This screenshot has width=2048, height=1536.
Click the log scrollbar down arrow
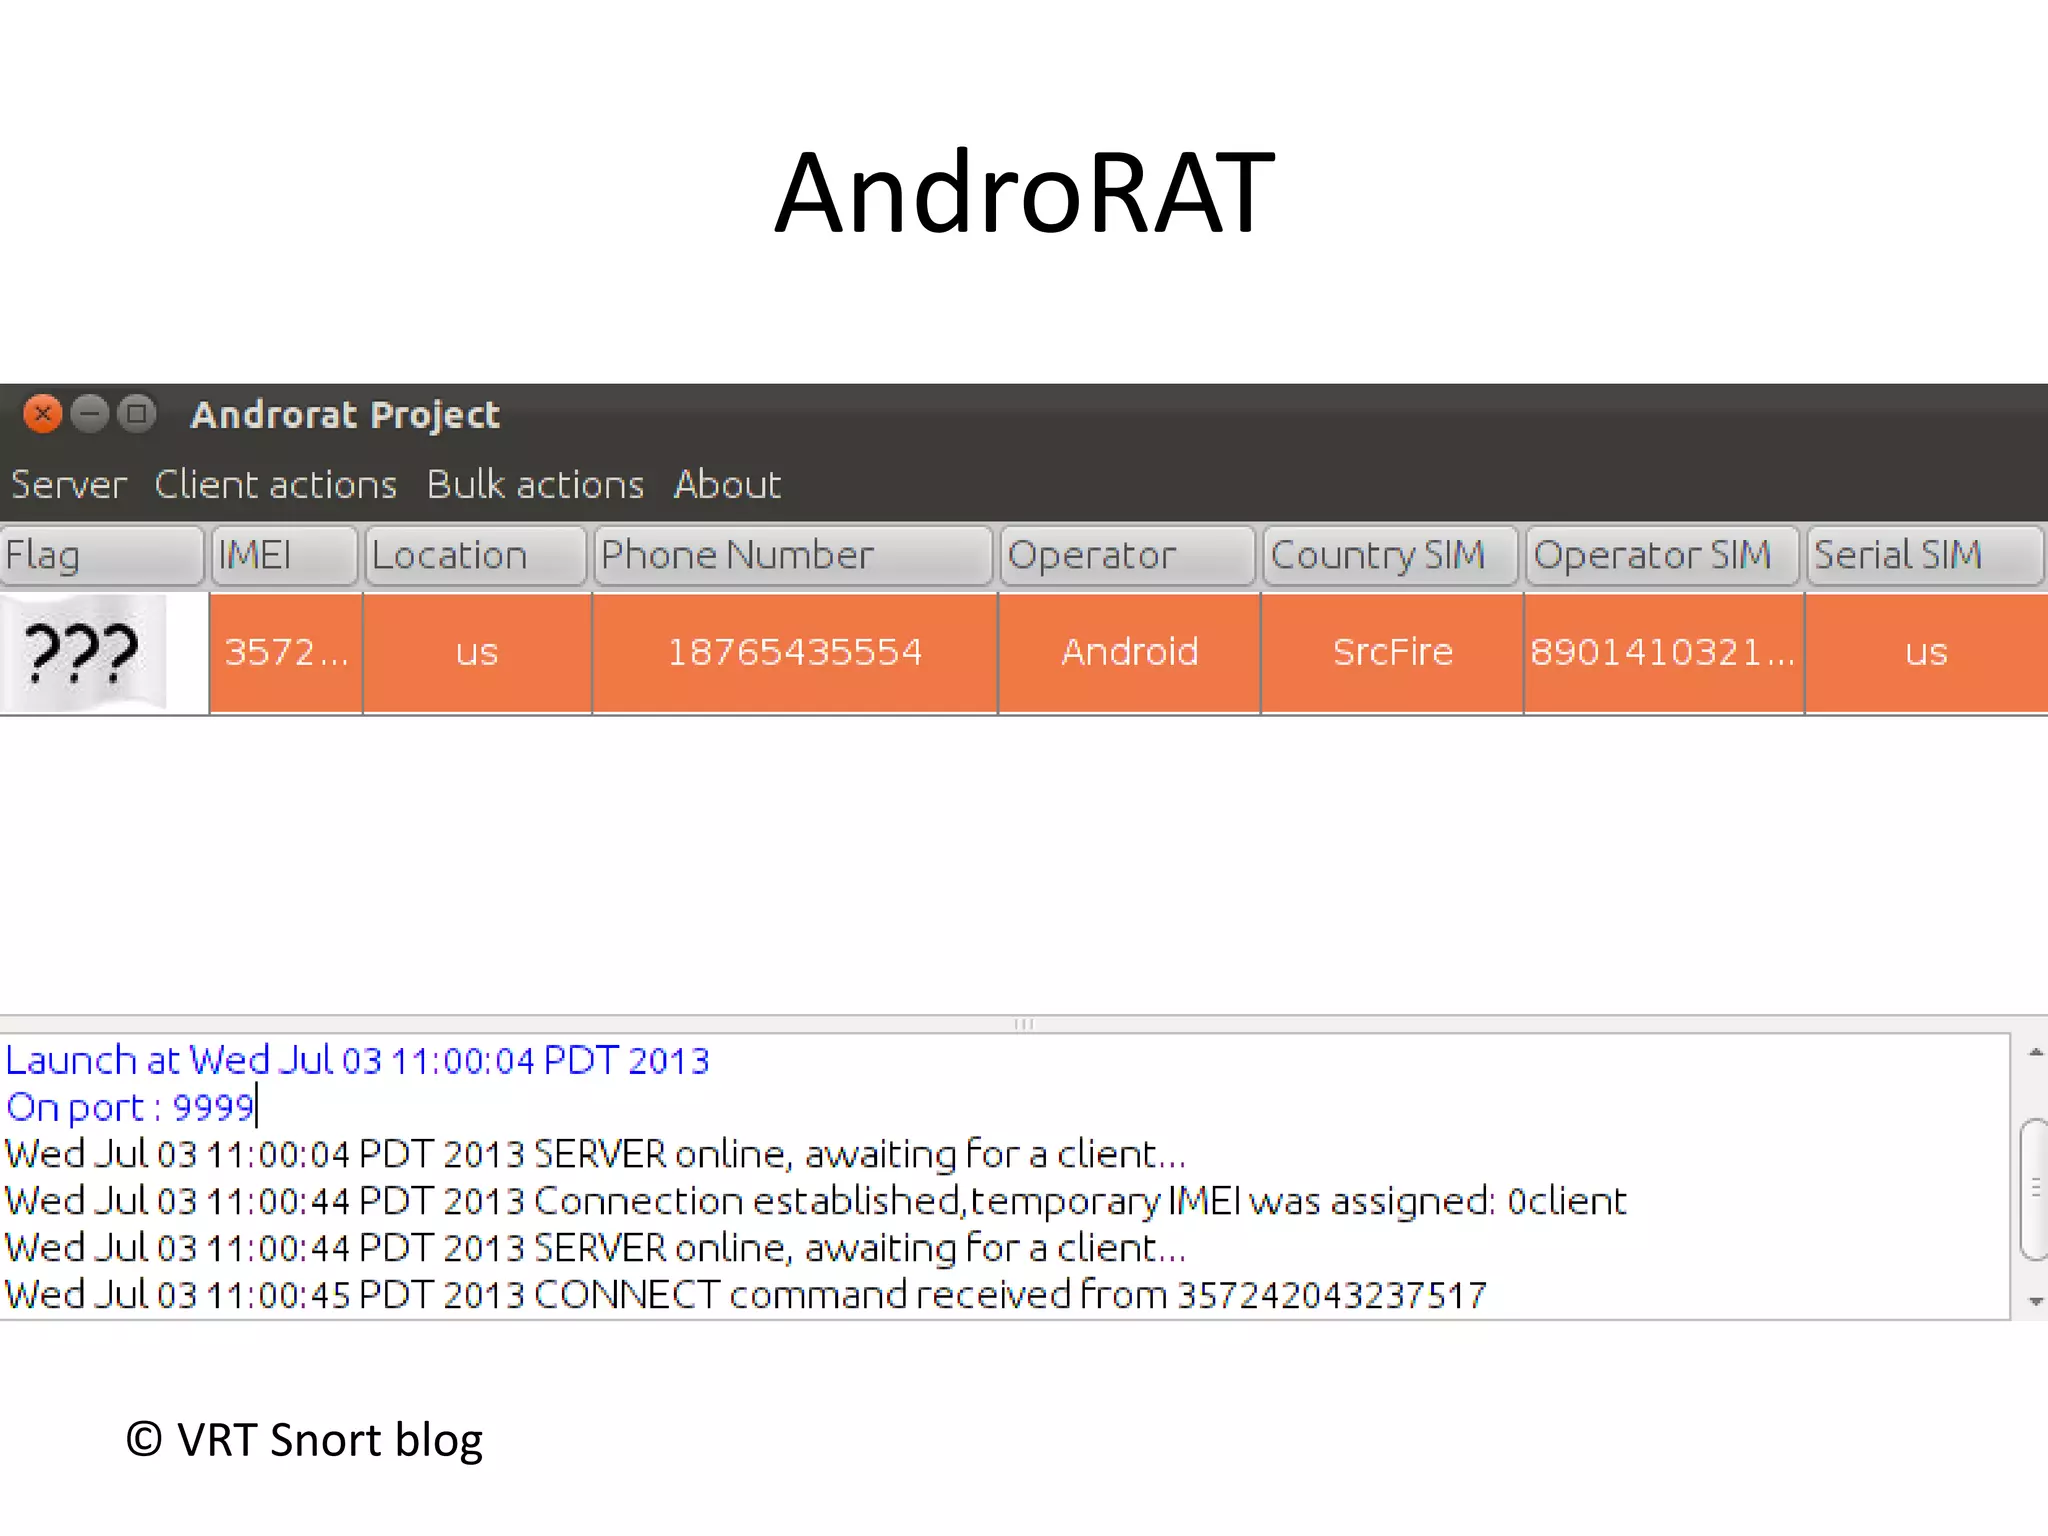coord(2035,1301)
